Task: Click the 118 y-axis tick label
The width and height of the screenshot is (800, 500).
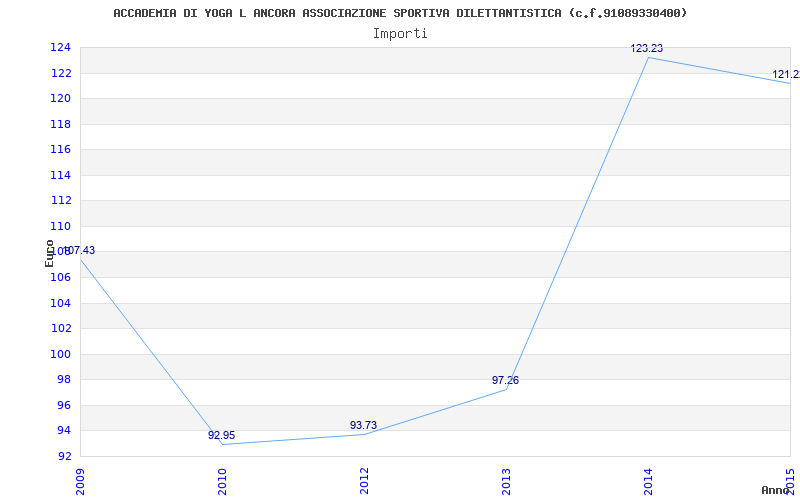Action: [60, 124]
